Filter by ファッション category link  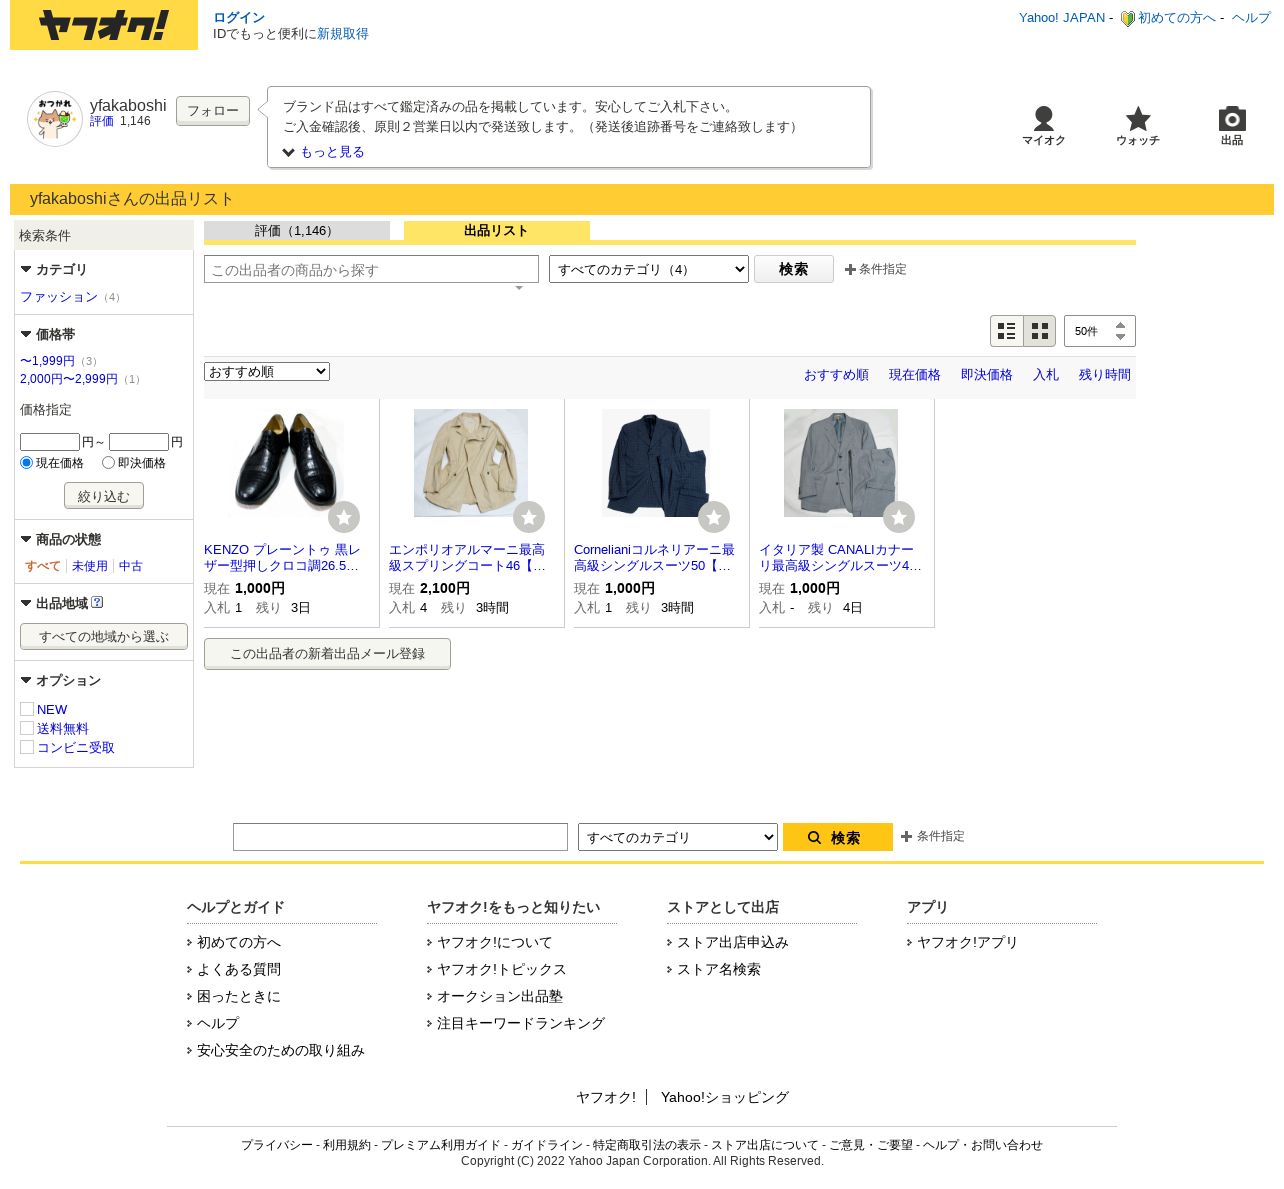(x=59, y=297)
